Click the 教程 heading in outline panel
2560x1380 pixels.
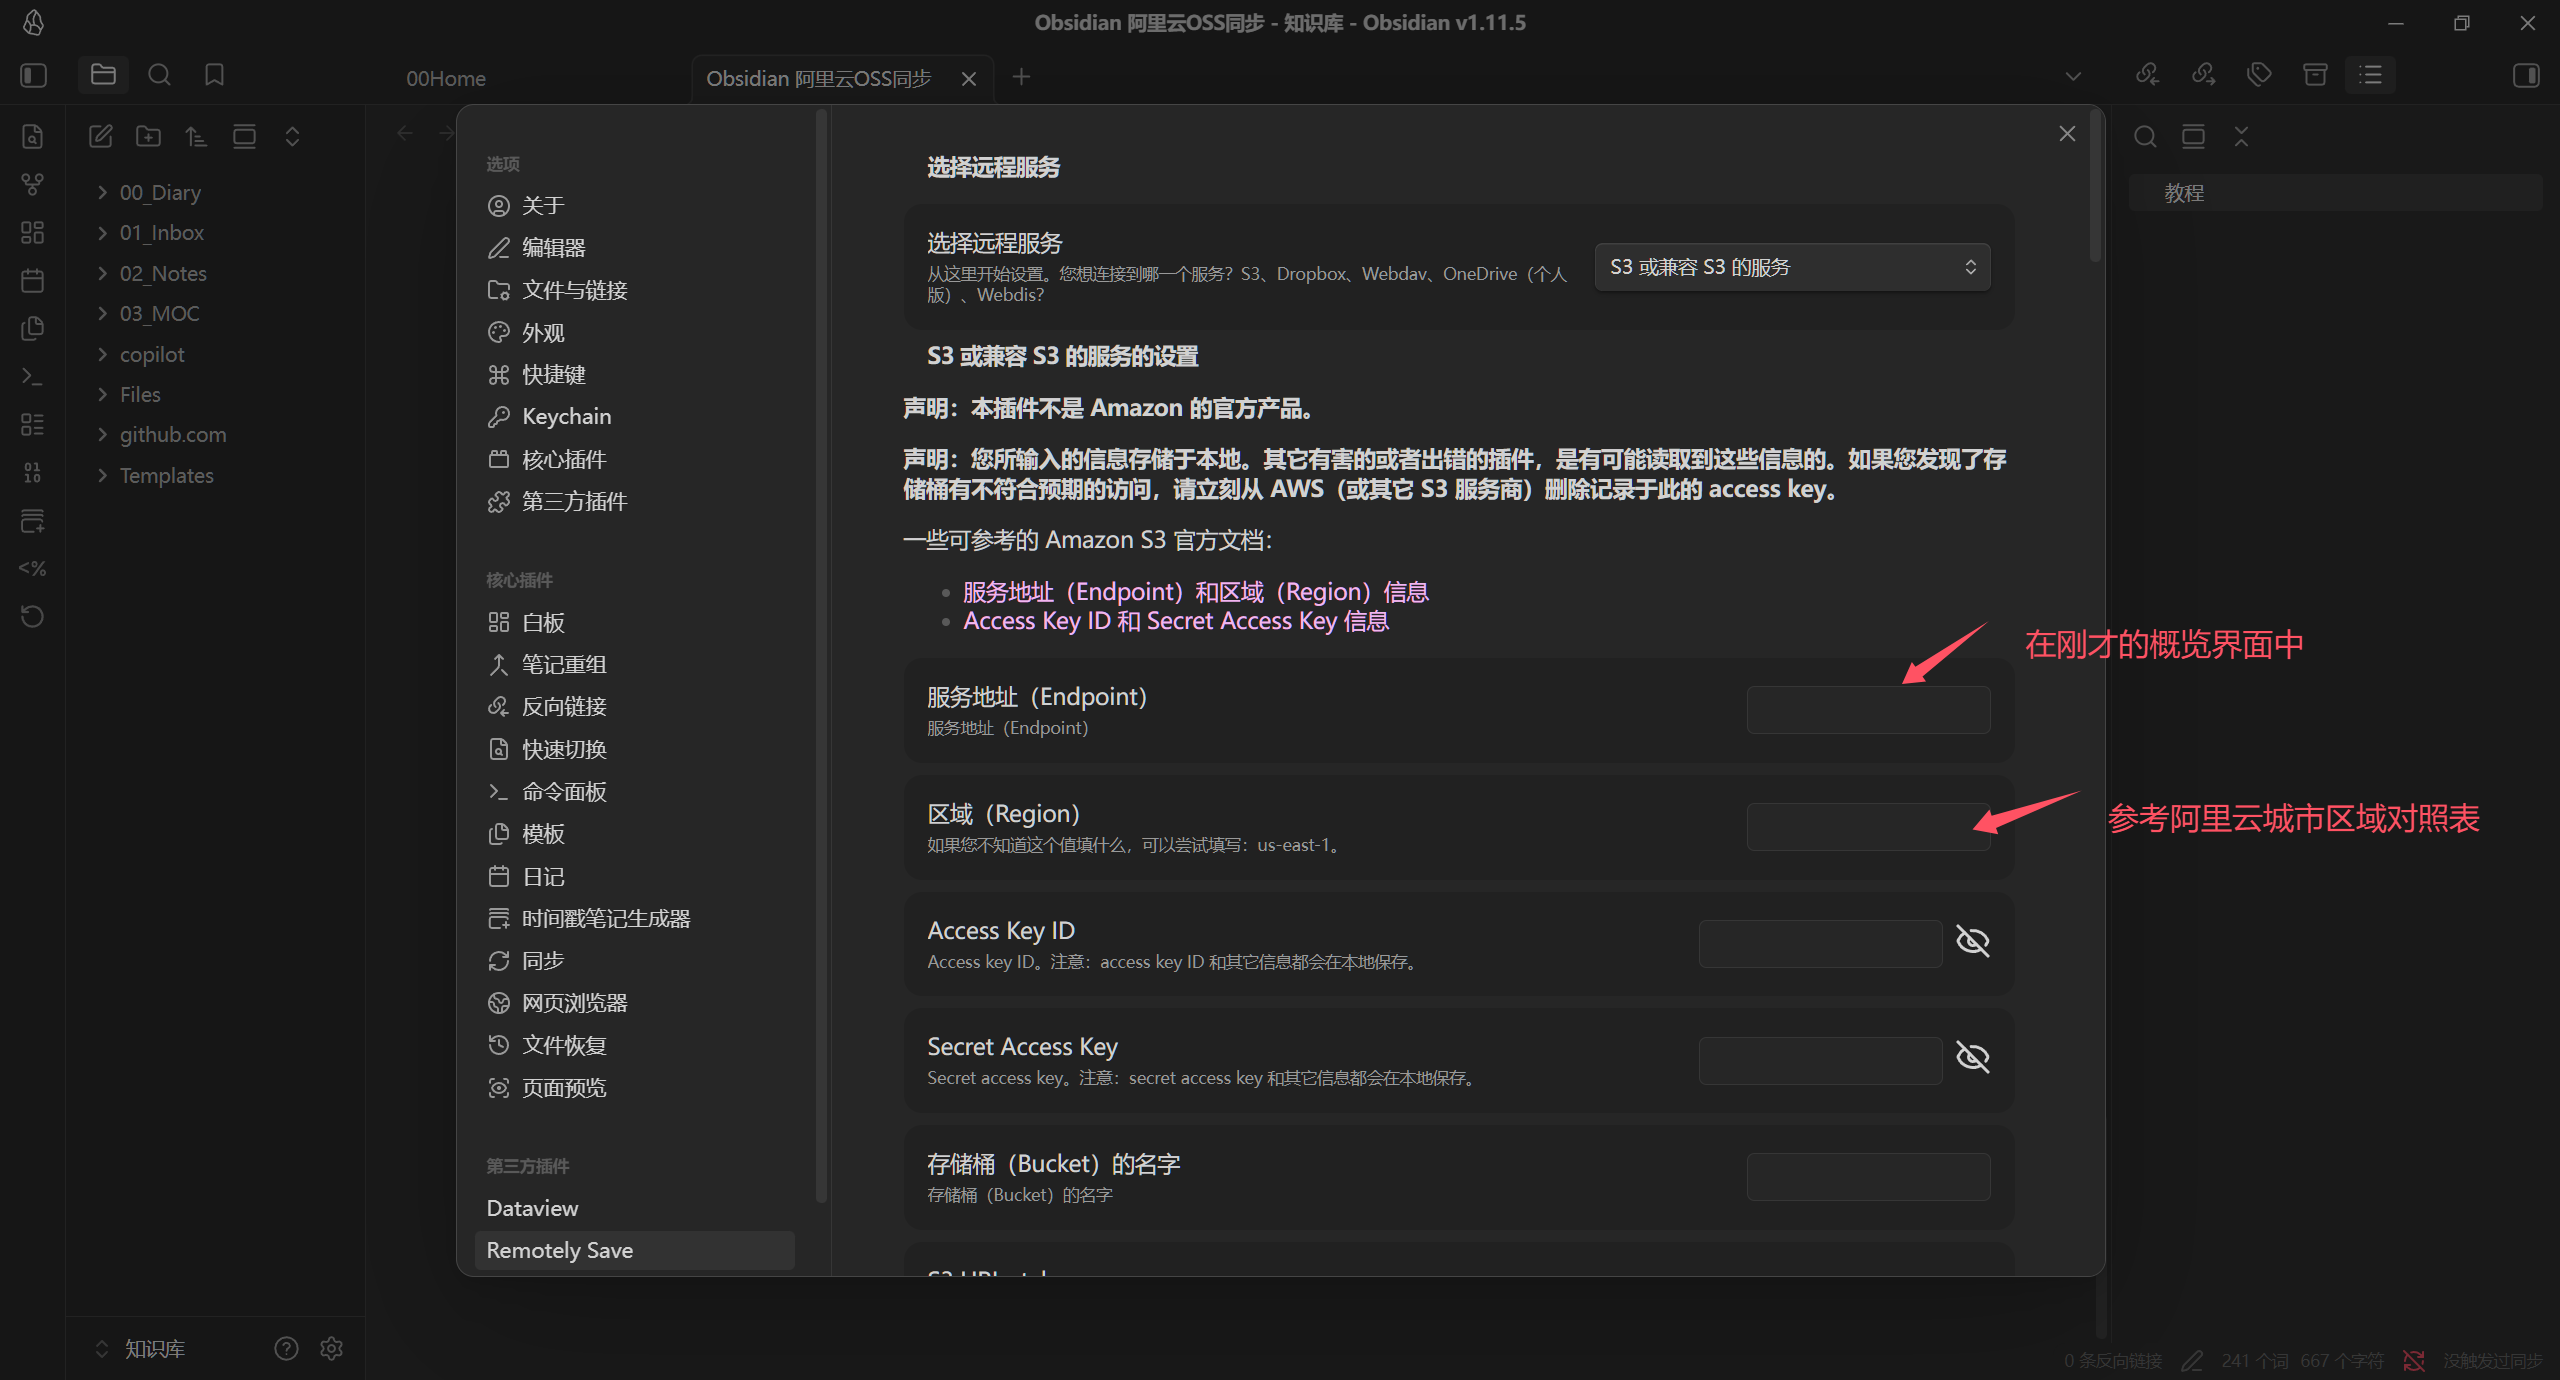[x=2185, y=193]
